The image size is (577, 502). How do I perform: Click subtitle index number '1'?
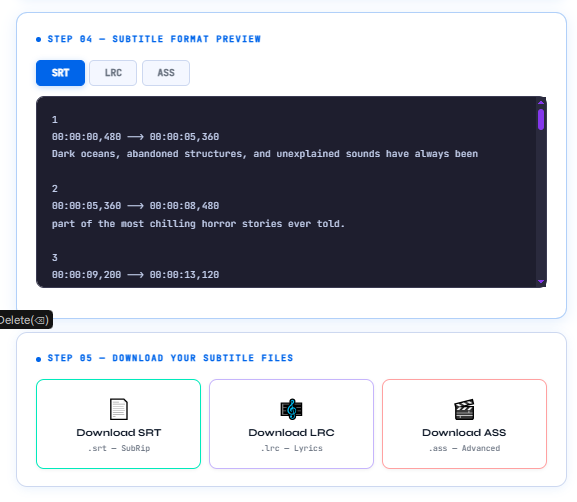55,120
